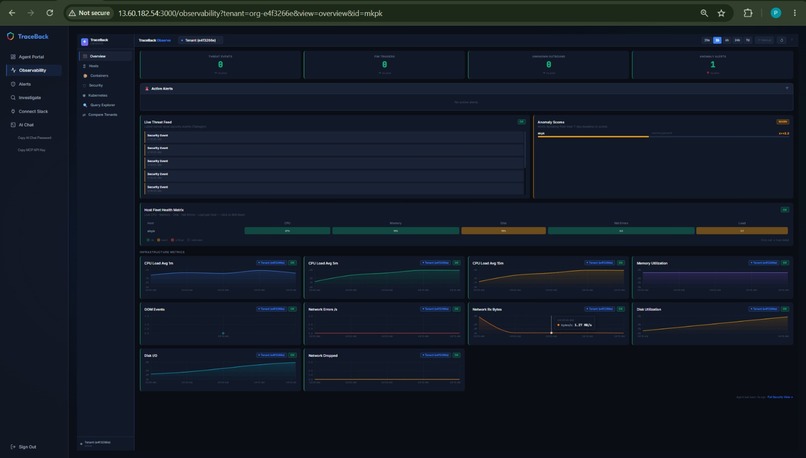Click the Observability pulse icon
This screenshot has width=806, height=458.
click(x=13, y=70)
